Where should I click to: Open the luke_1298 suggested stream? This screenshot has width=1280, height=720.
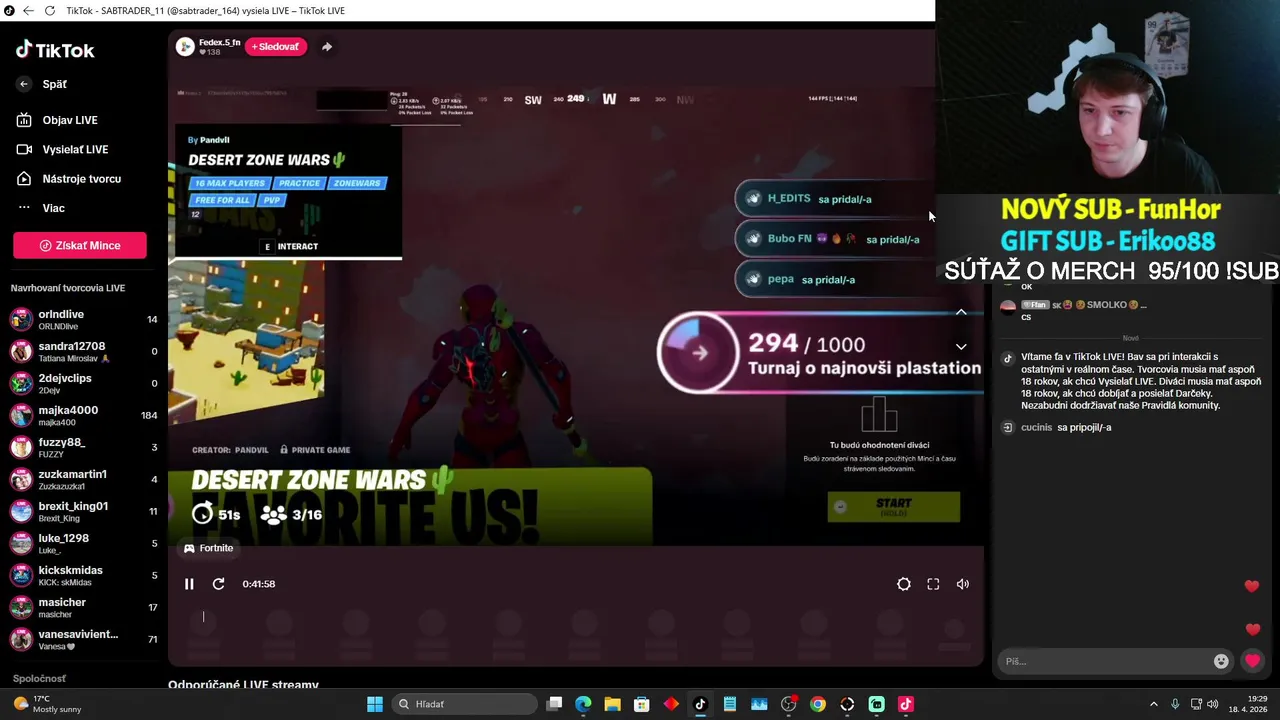click(x=84, y=544)
